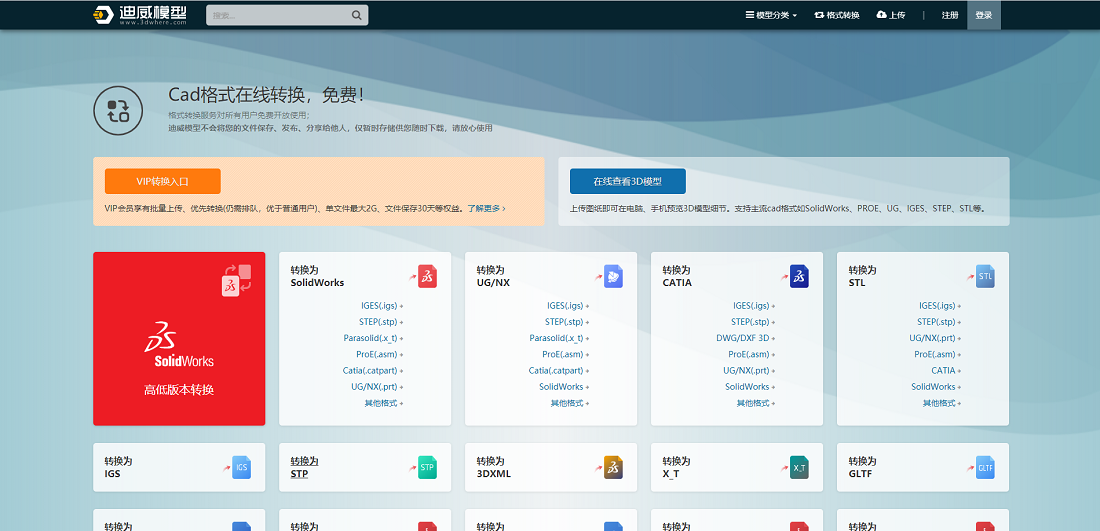1100x531 pixels.
Task: Select IGES(.igs) under SolidWorks card
Action: (382, 306)
